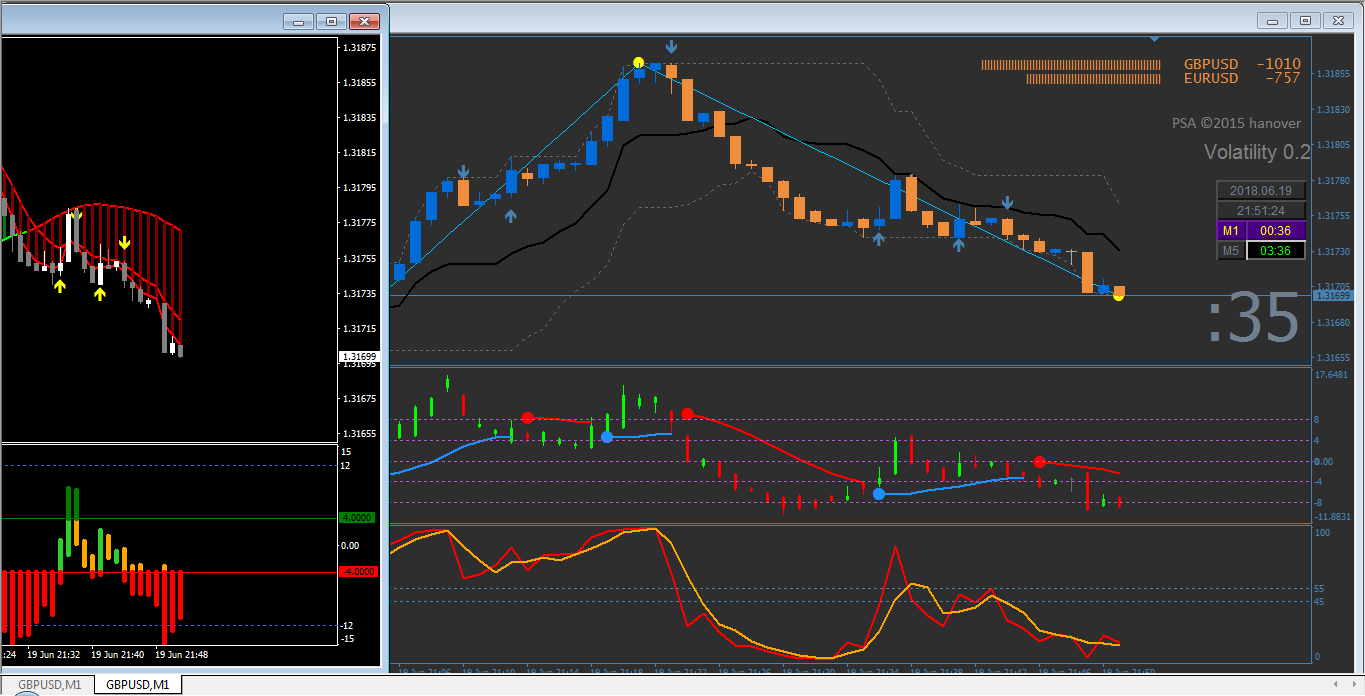This screenshot has height=696, width=1365.
Task: Click the large :35 seconds counter
Action: (x=1253, y=320)
